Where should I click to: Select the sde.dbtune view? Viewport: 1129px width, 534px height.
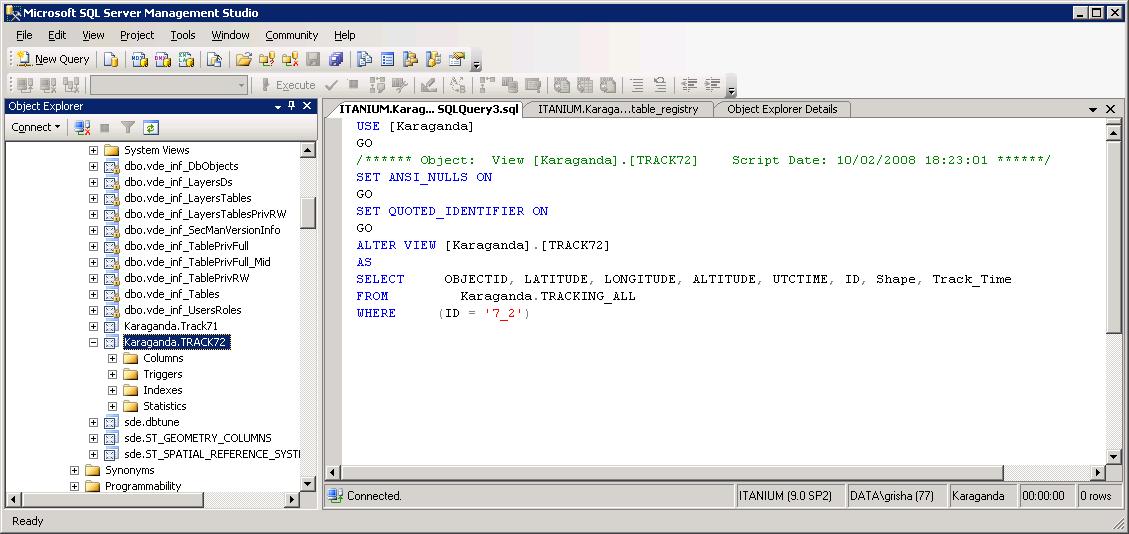coord(150,422)
